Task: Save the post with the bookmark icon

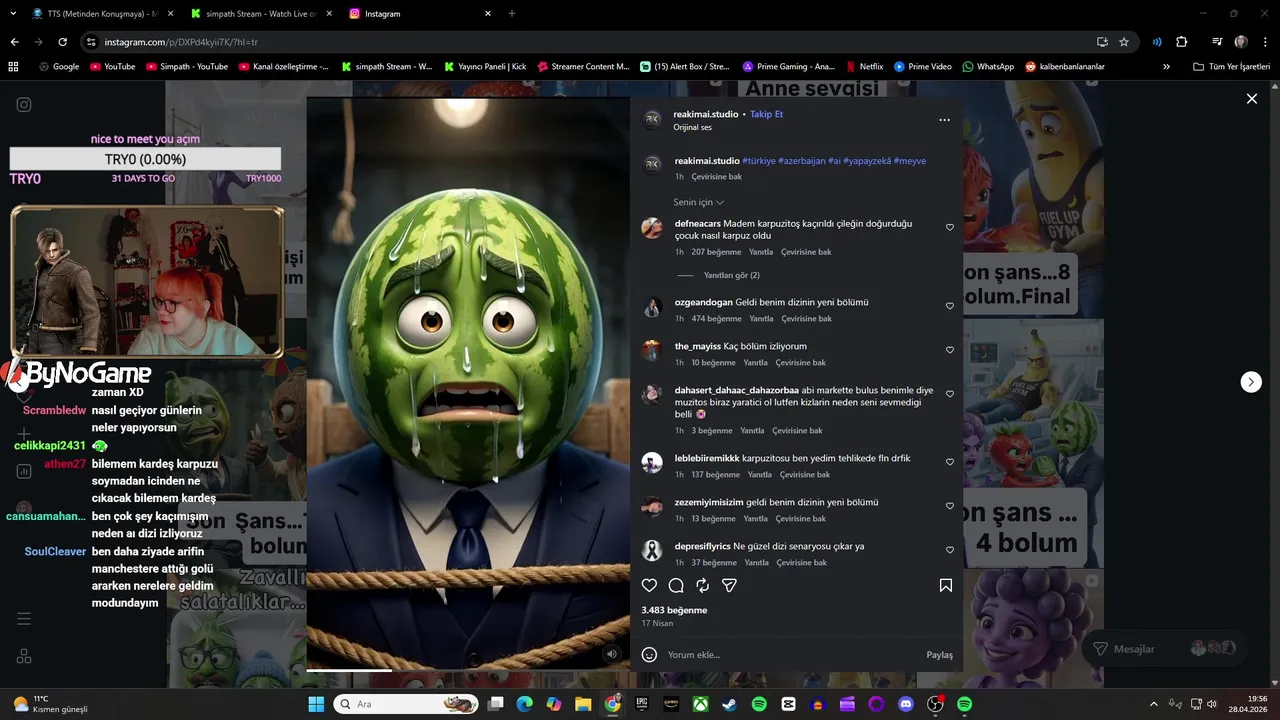Action: pos(945,585)
